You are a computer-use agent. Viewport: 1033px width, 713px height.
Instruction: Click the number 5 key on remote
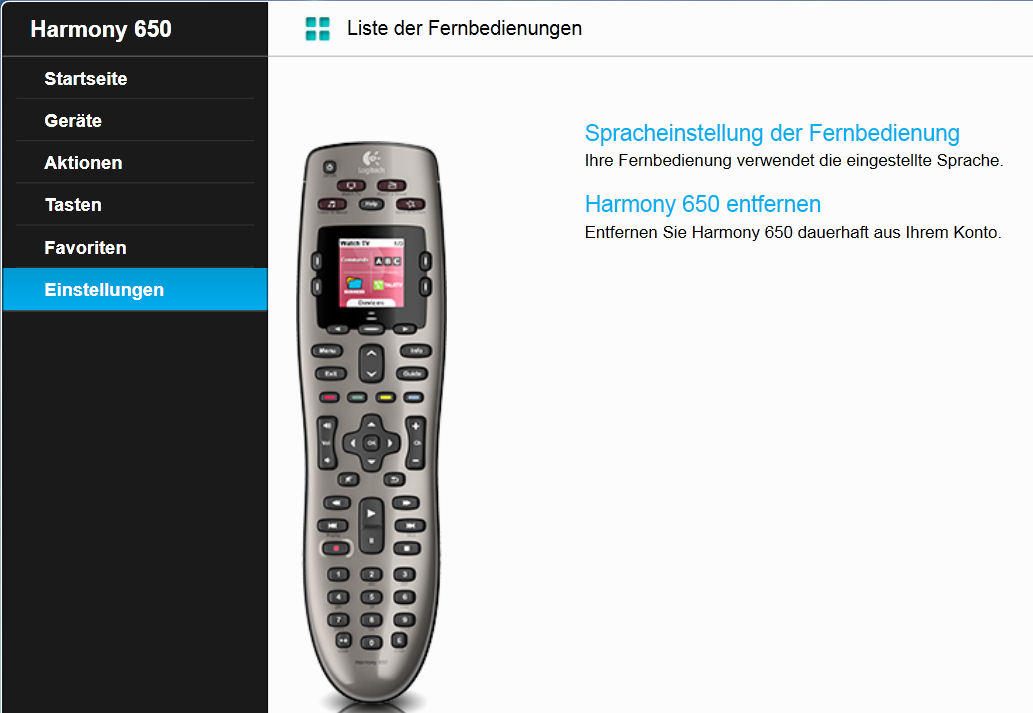[371, 597]
